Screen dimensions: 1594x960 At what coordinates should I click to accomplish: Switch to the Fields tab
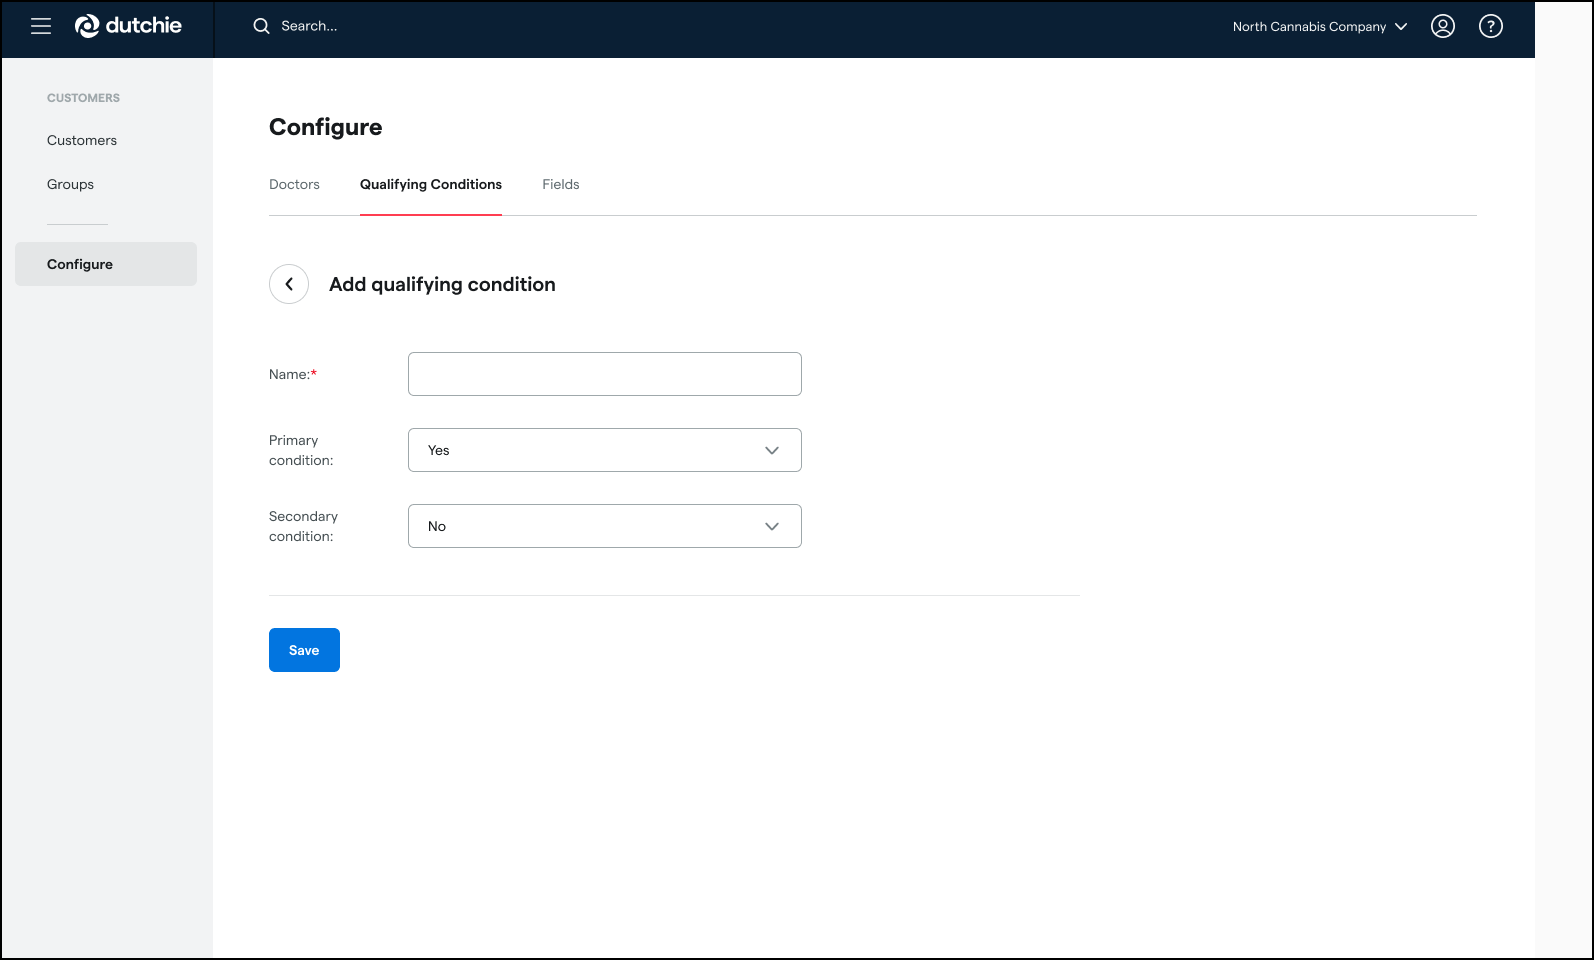[561, 184]
